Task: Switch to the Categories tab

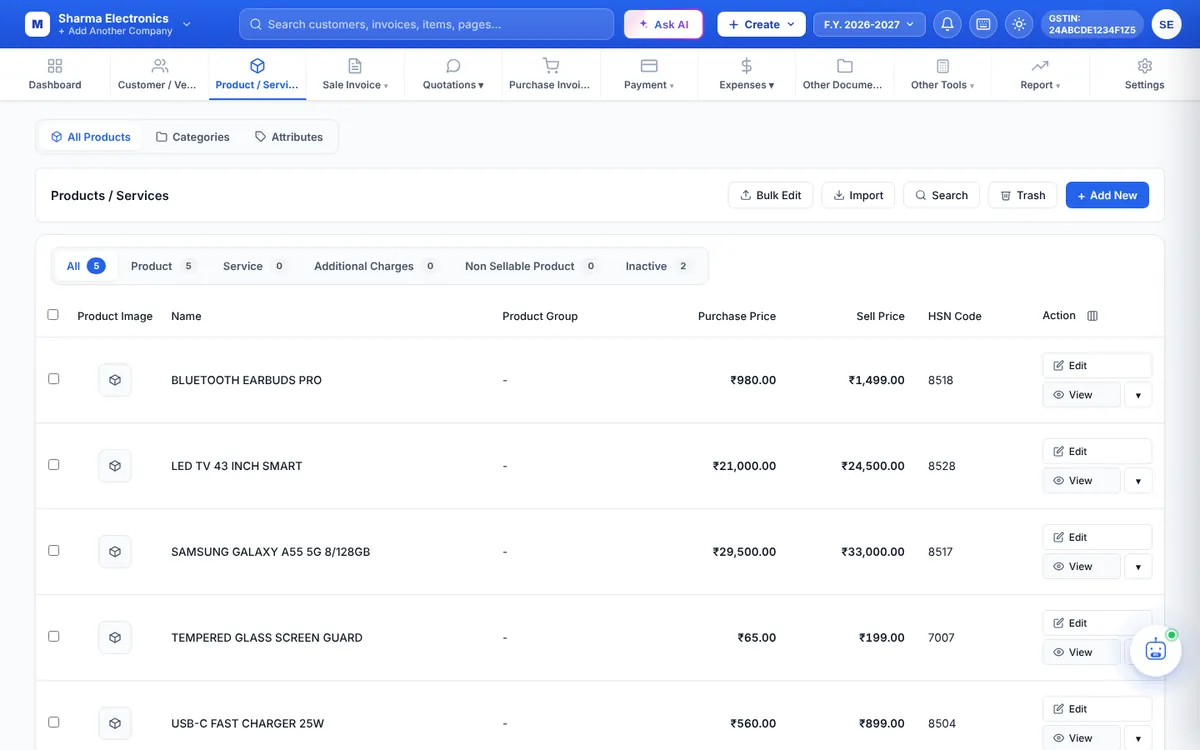Action: click(x=193, y=137)
